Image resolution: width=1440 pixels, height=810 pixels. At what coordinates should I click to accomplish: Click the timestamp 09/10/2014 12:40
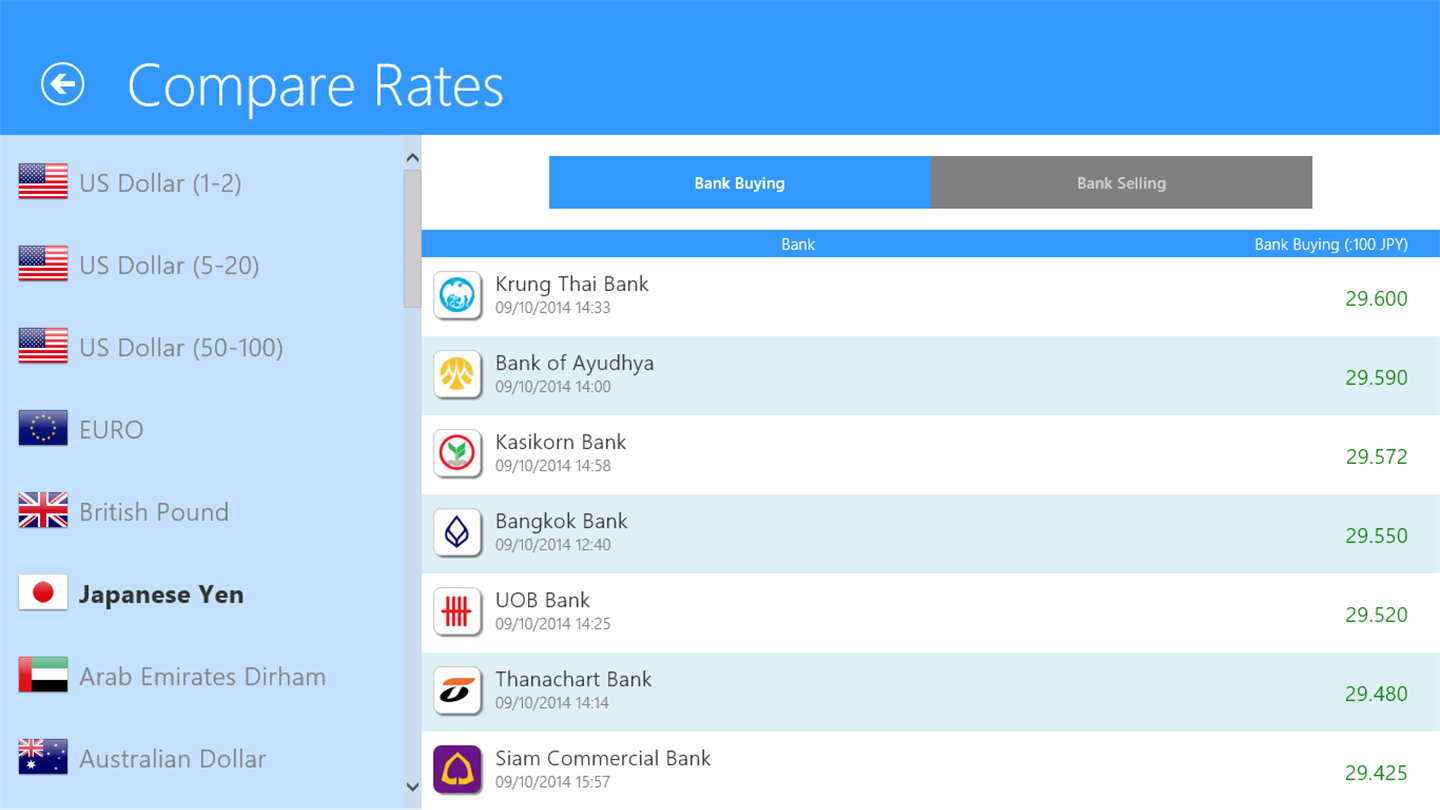tap(553, 545)
